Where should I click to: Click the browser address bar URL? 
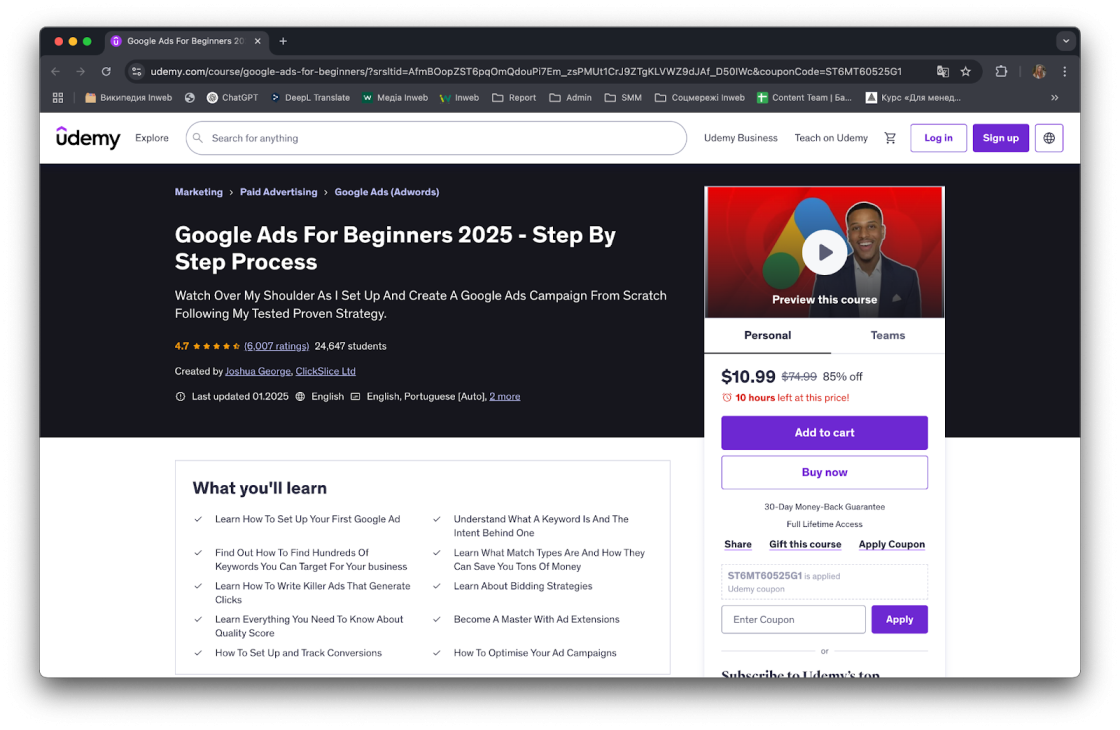click(x=526, y=71)
